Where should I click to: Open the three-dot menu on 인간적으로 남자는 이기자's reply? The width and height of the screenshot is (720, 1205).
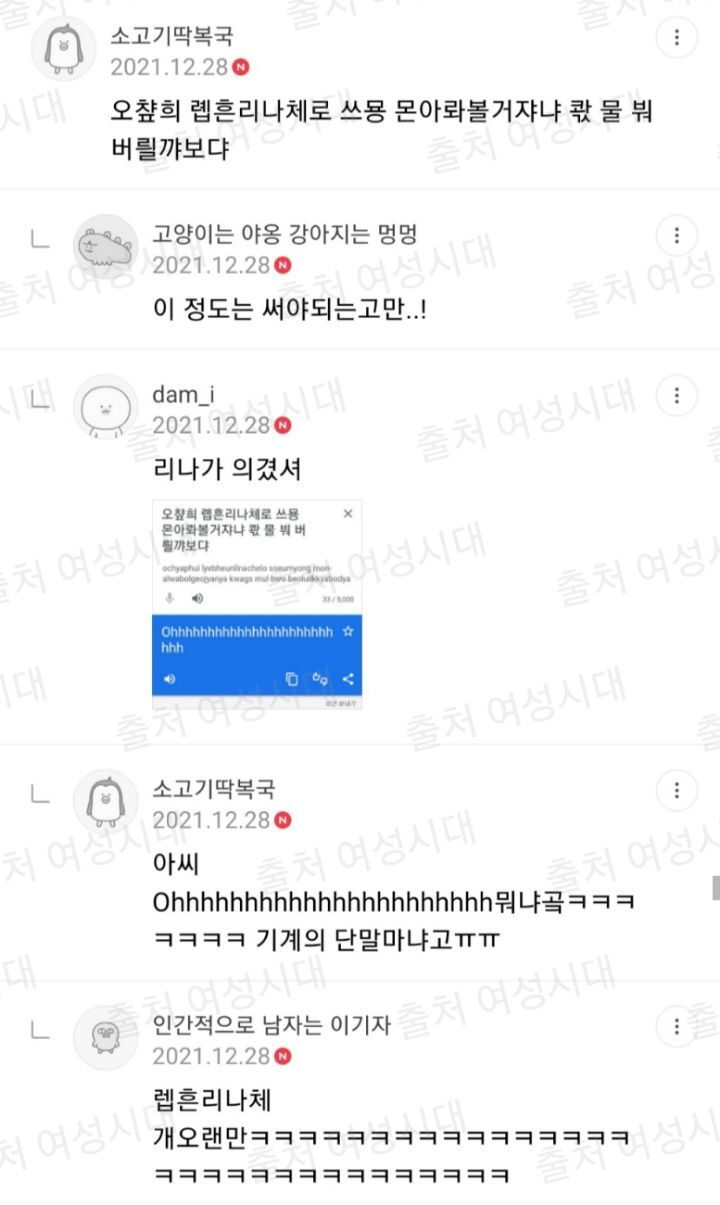click(x=677, y=1026)
